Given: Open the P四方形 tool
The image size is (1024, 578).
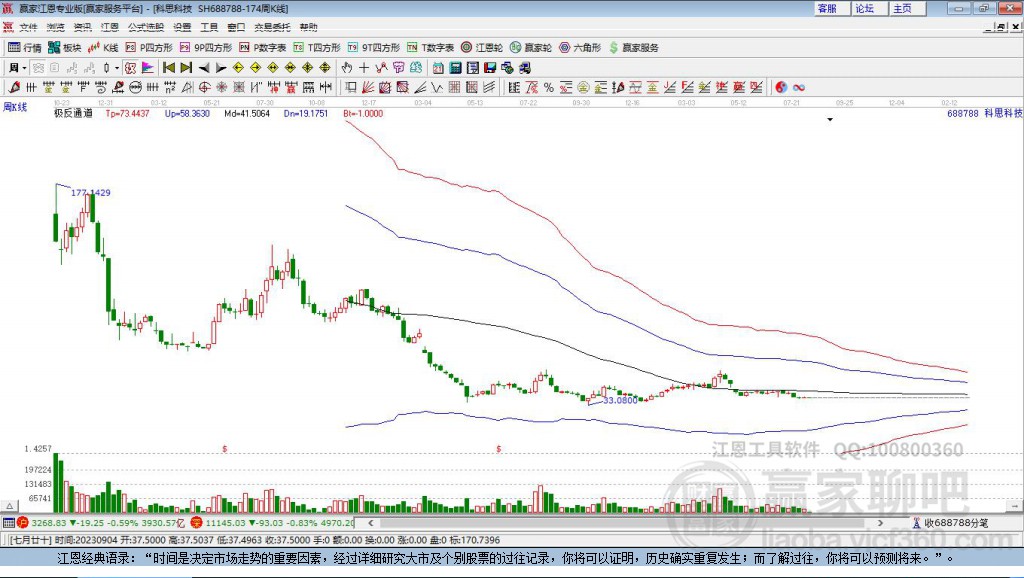Looking at the screenshot, I should click(x=149, y=48).
